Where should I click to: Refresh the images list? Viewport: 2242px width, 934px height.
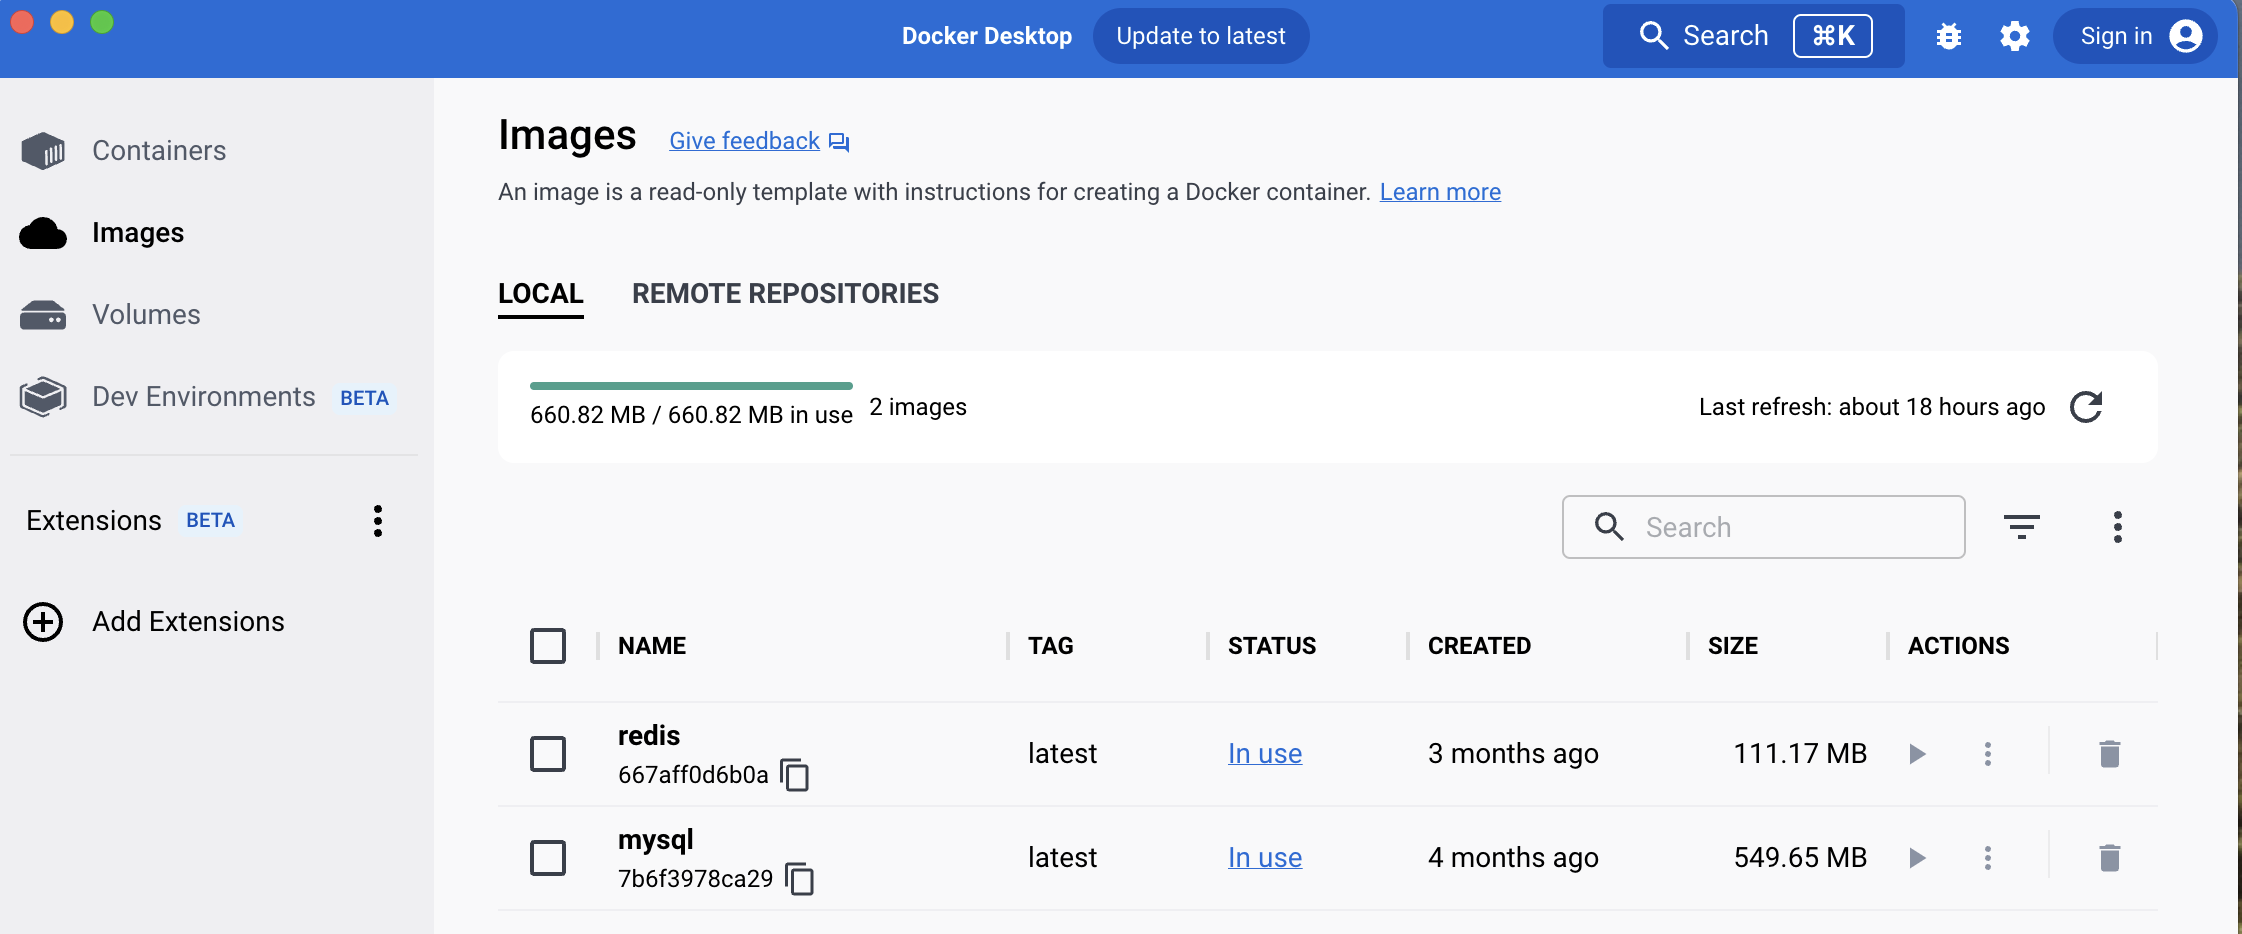tap(2086, 407)
